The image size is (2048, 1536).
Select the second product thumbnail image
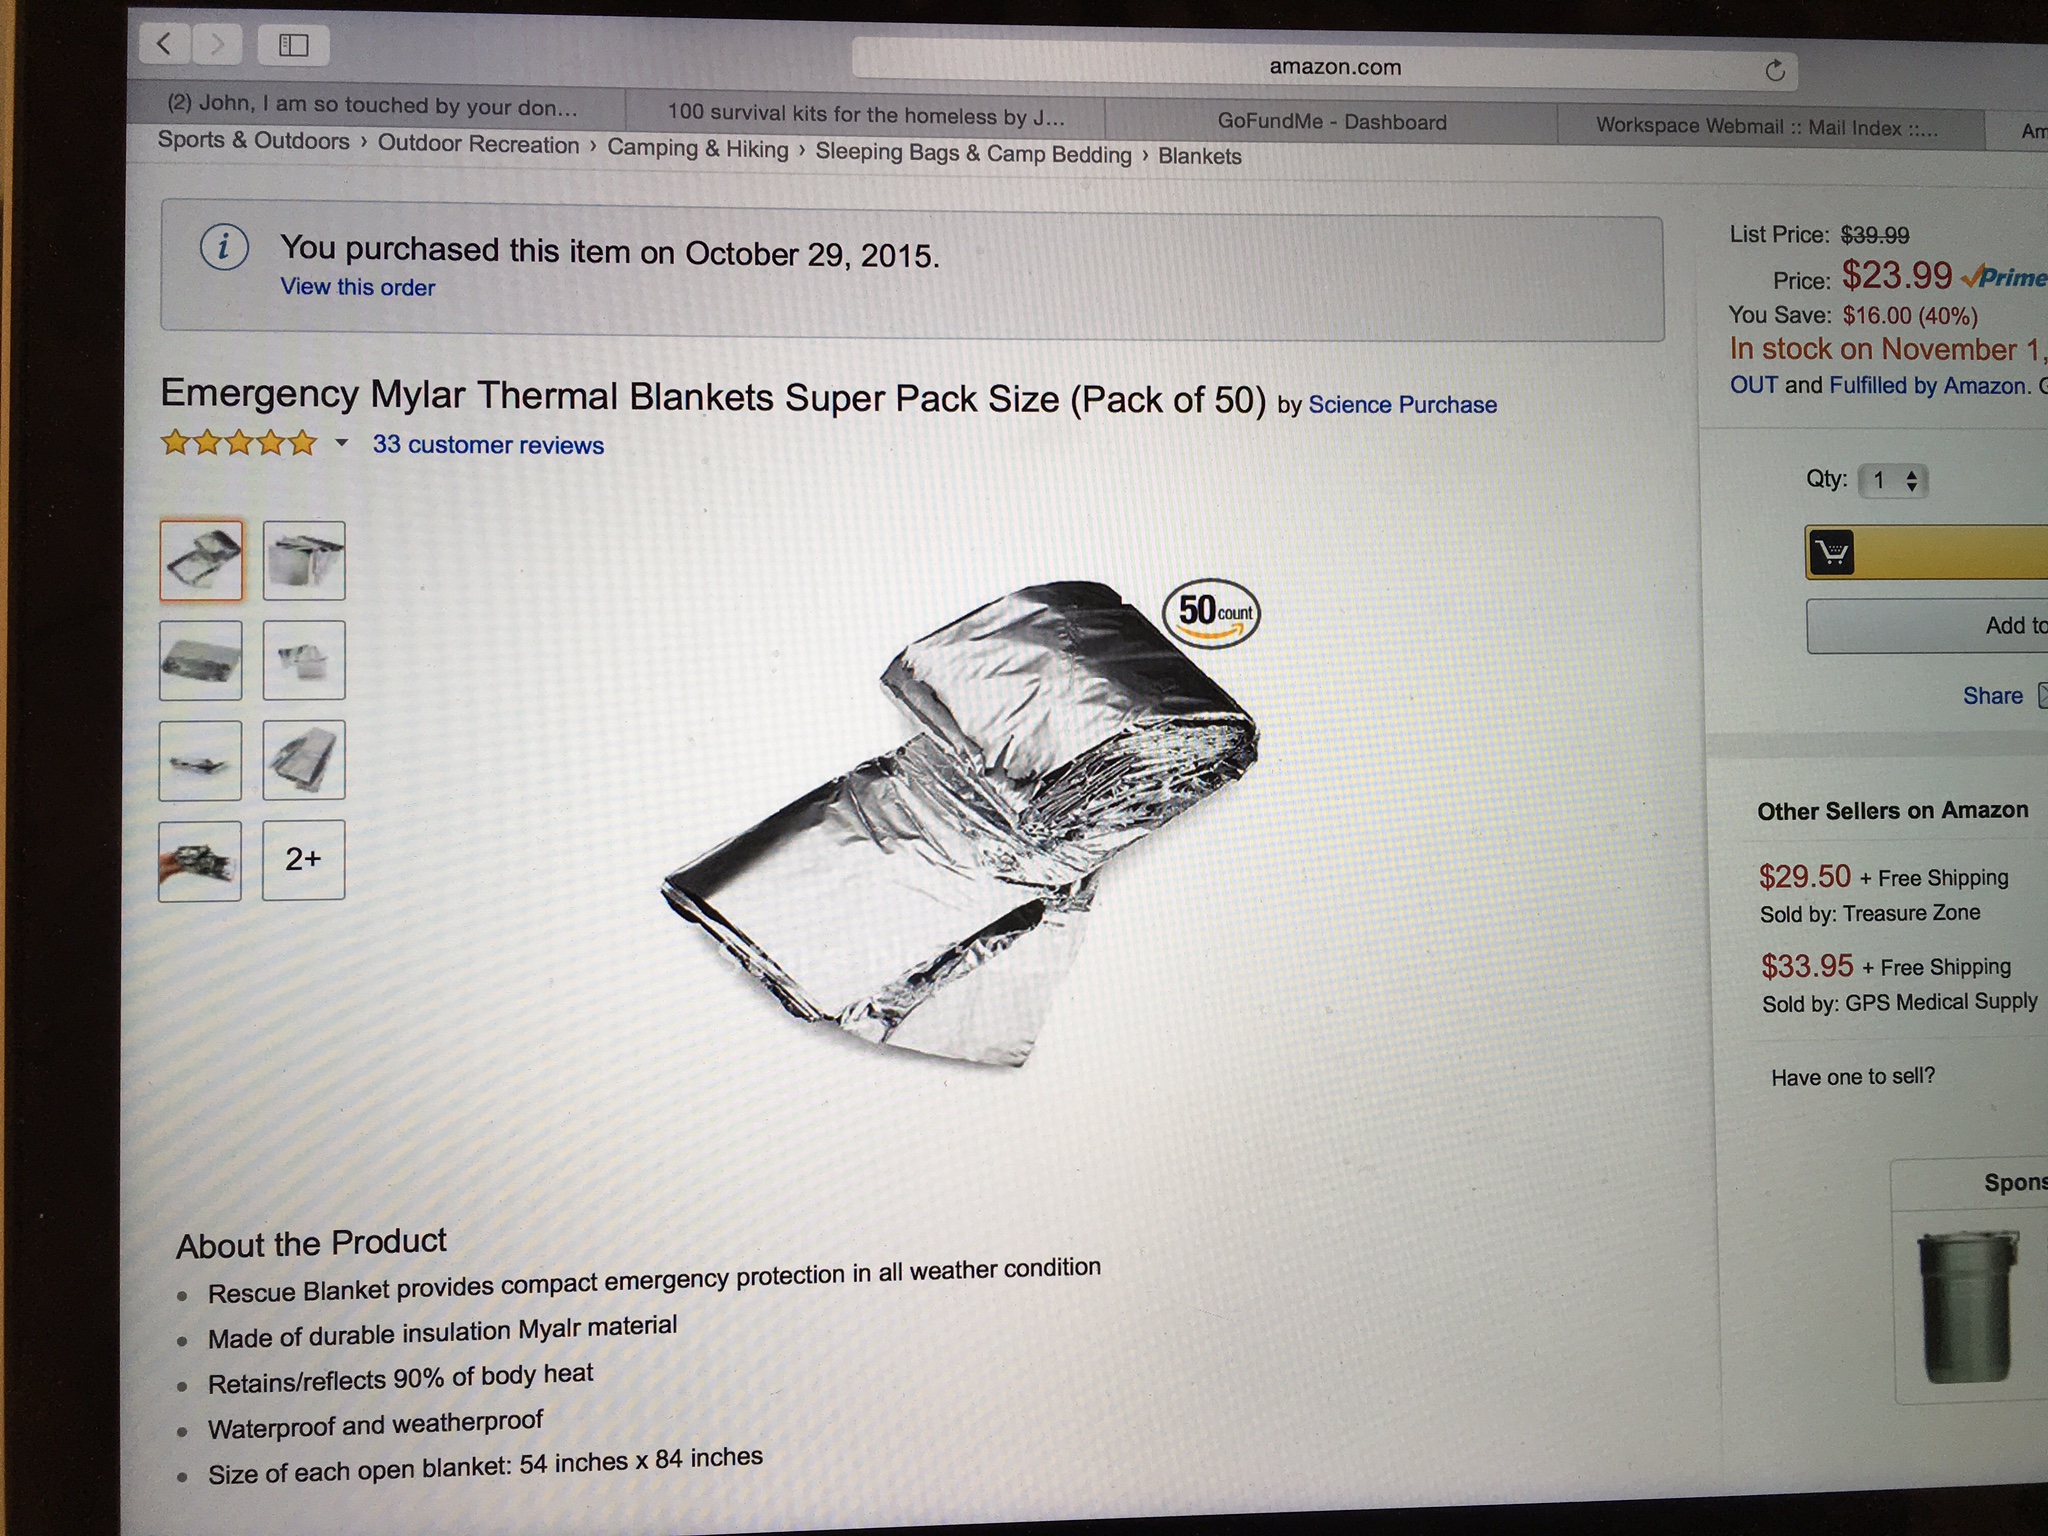click(304, 560)
